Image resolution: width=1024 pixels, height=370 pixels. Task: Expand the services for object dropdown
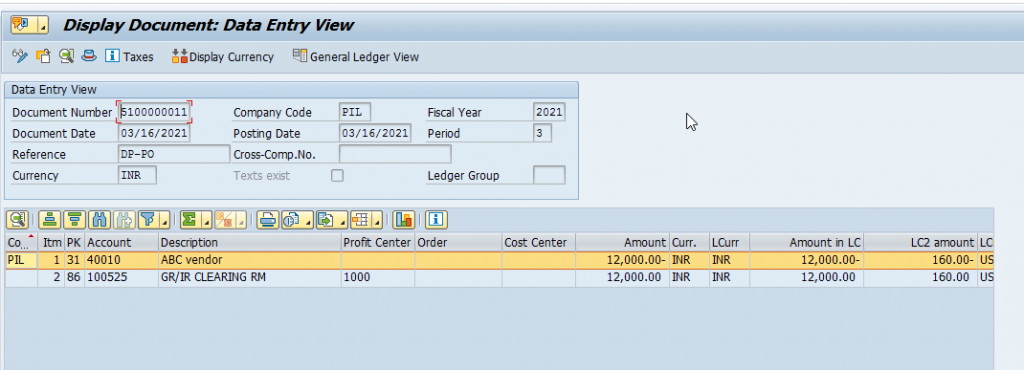click(43, 26)
